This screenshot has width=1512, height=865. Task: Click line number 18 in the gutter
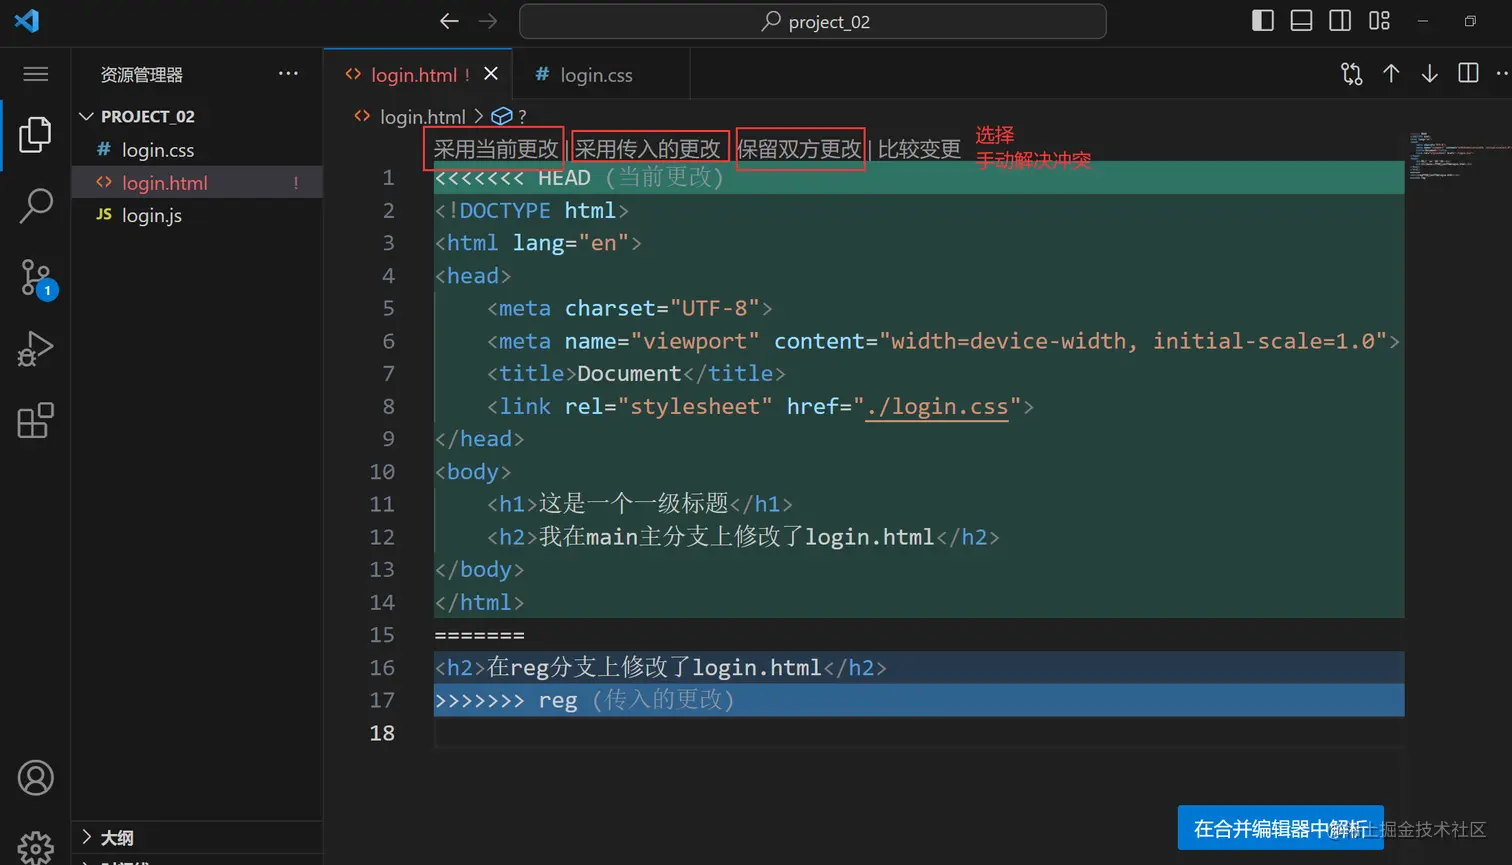382,733
